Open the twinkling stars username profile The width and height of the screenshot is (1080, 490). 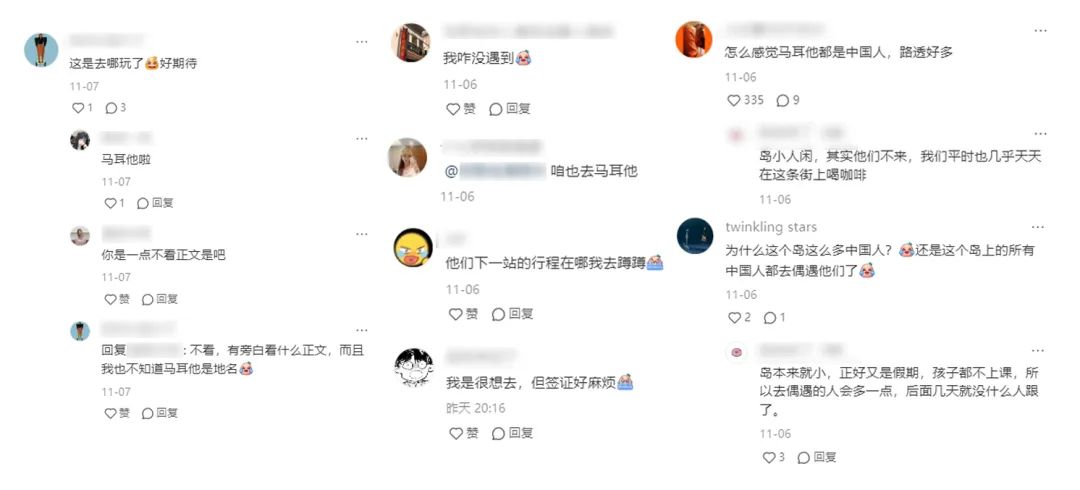coord(771,227)
